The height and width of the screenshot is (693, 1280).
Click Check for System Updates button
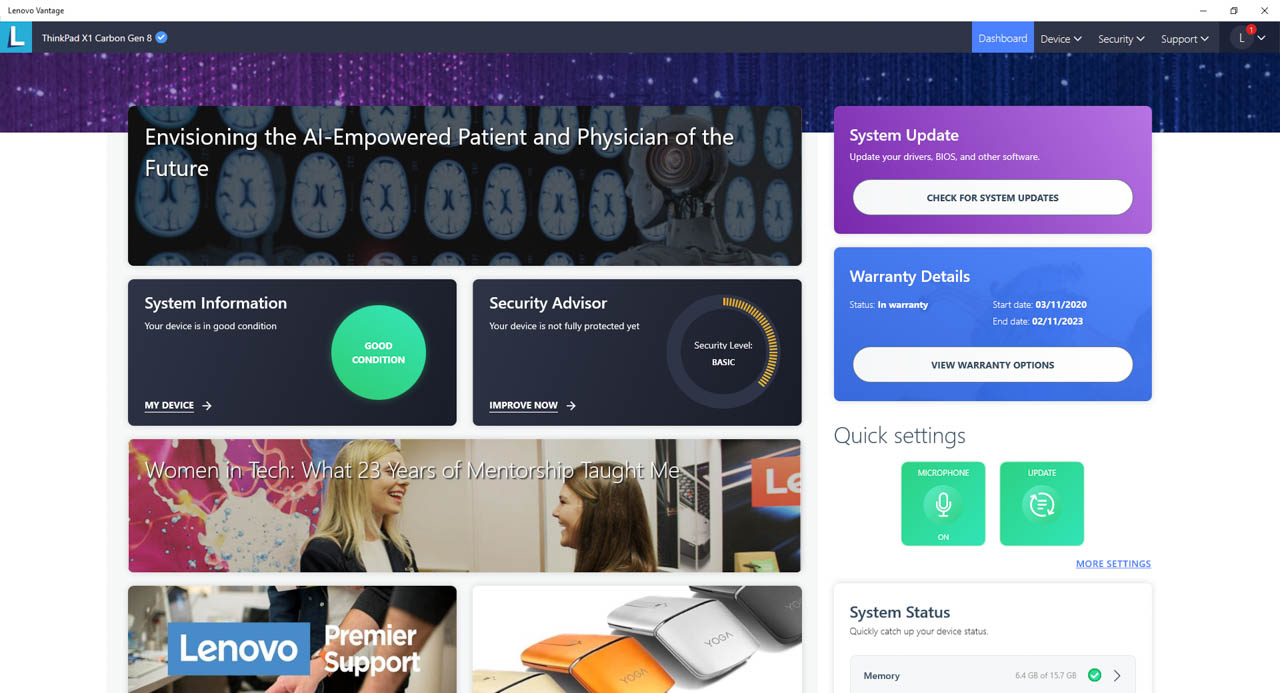pos(993,198)
